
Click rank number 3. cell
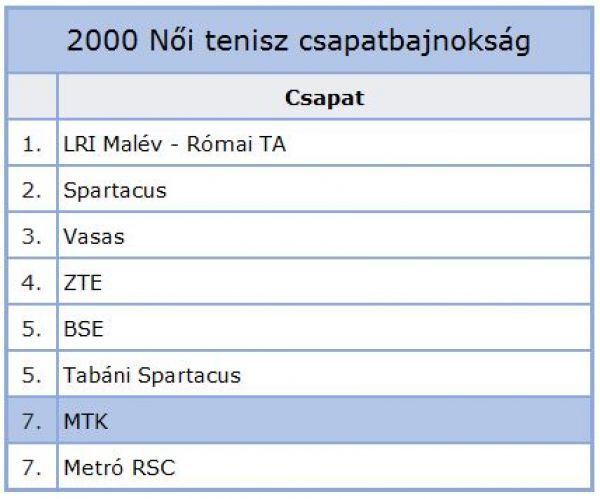click(x=33, y=236)
